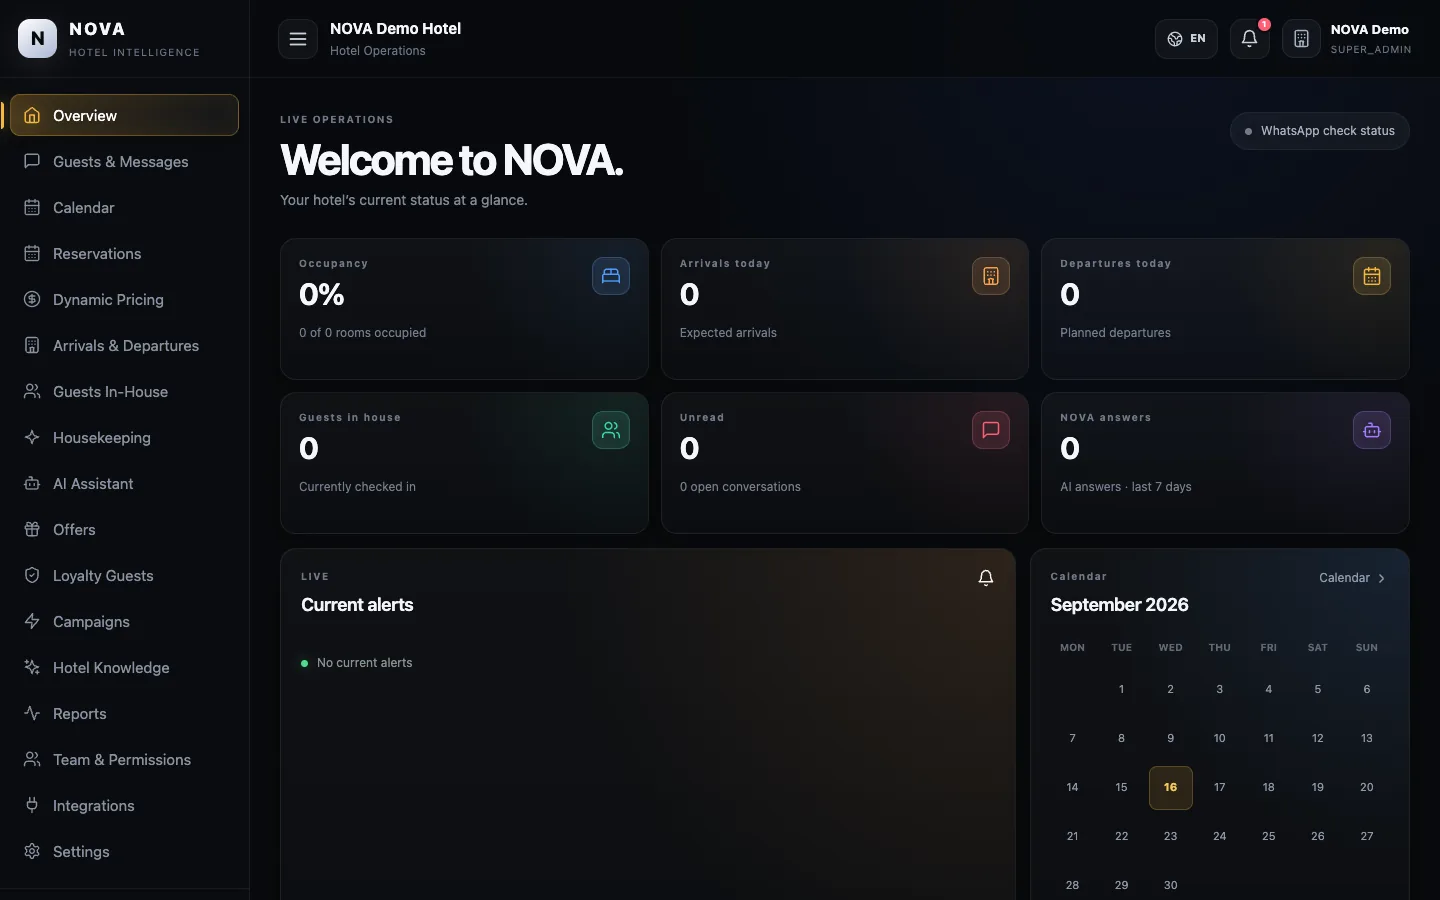The width and height of the screenshot is (1440, 900).
Task: Select Overview in the sidebar
Action: 124,115
